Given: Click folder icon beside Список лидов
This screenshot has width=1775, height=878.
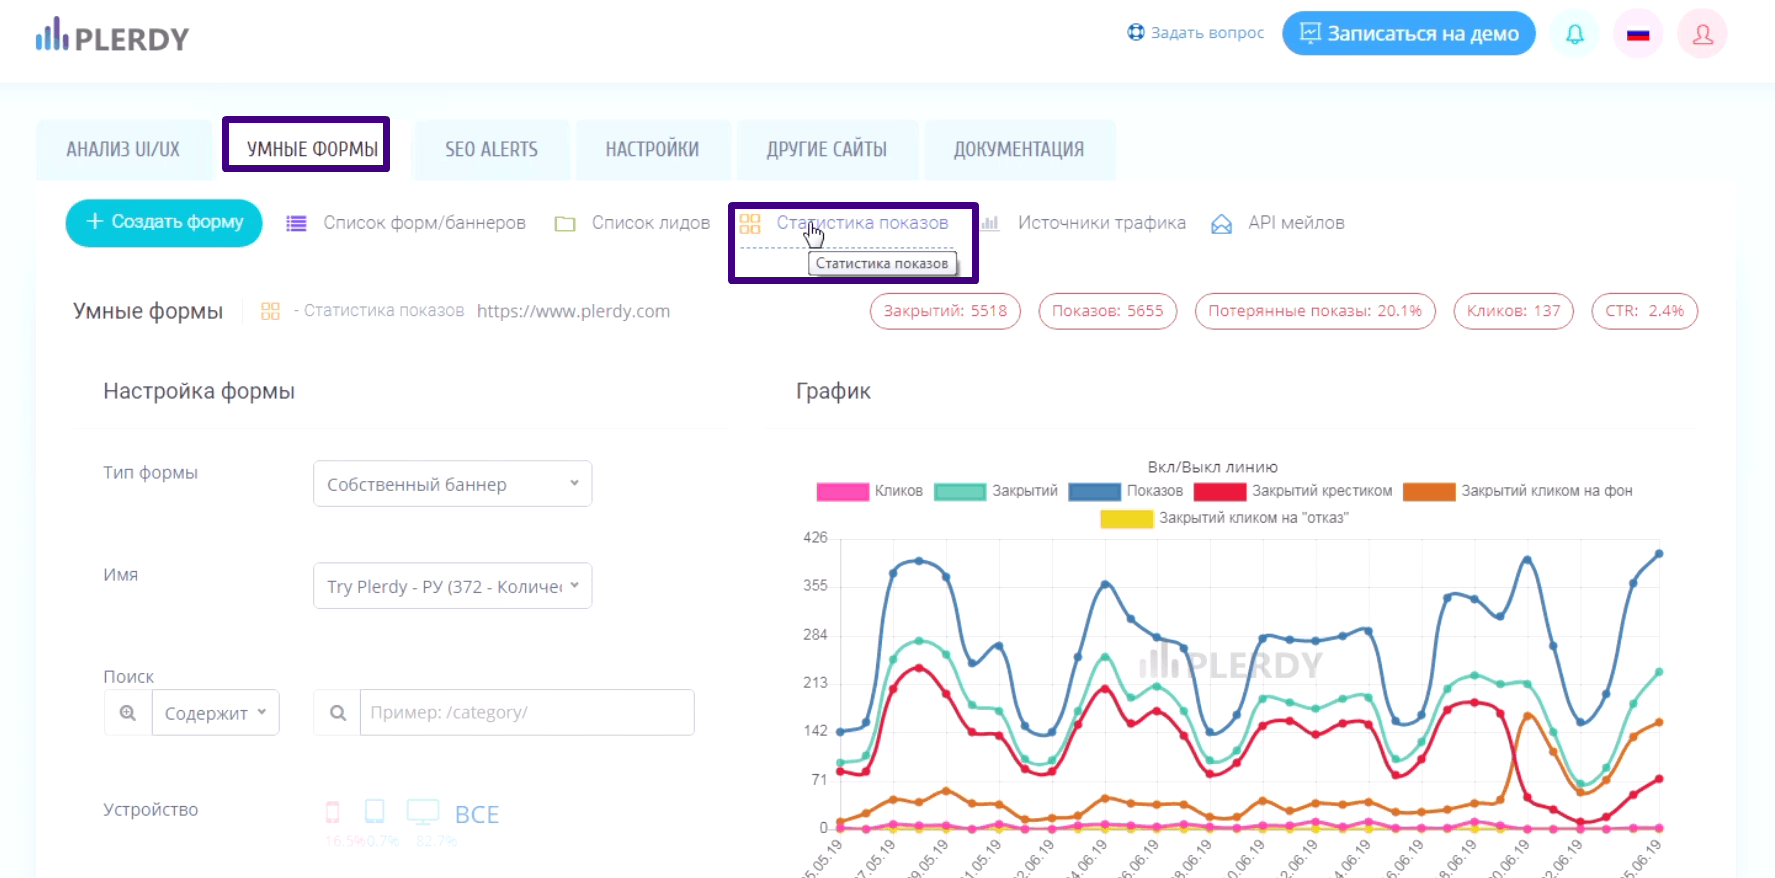Looking at the screenshot, I should pyautogui.click(x=565, y=224).
